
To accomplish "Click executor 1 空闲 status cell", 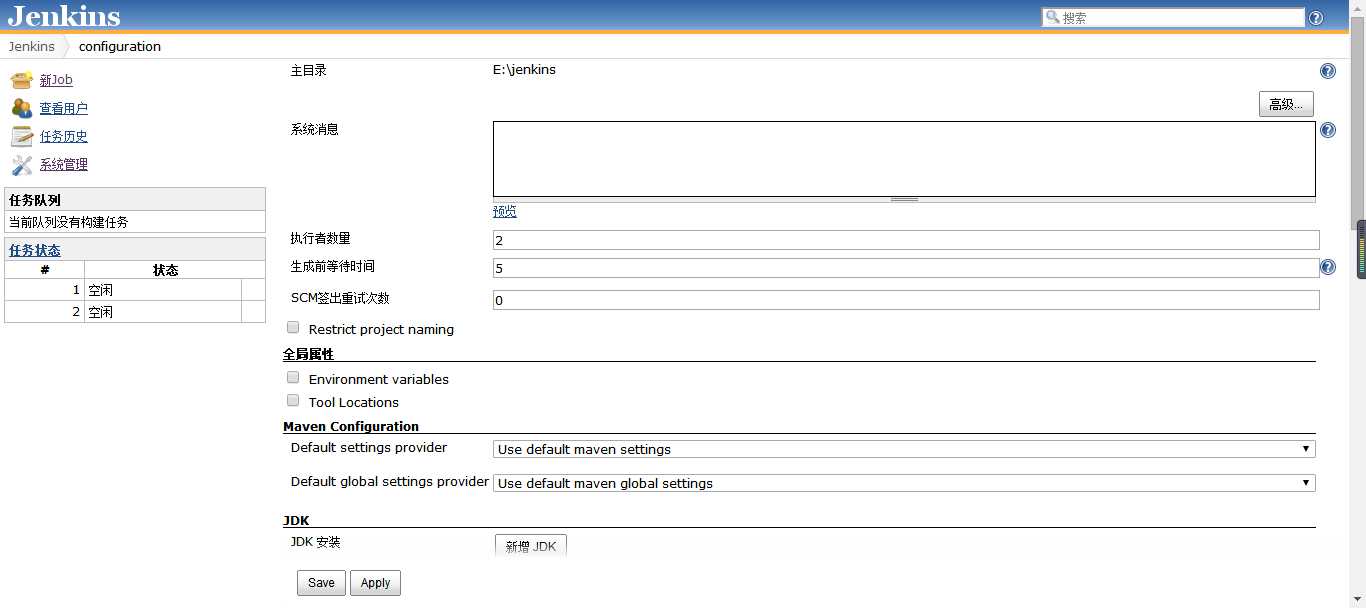I will click(x=163, y=290).
